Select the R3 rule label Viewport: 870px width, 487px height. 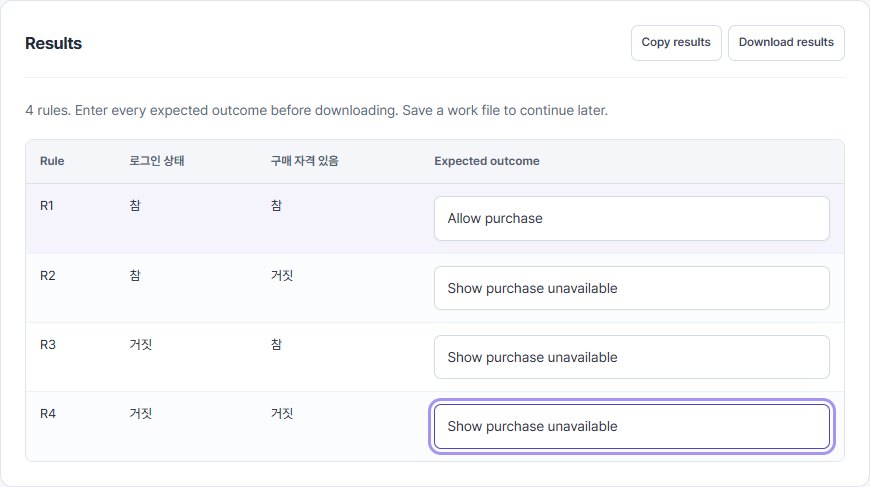[48, 344]
